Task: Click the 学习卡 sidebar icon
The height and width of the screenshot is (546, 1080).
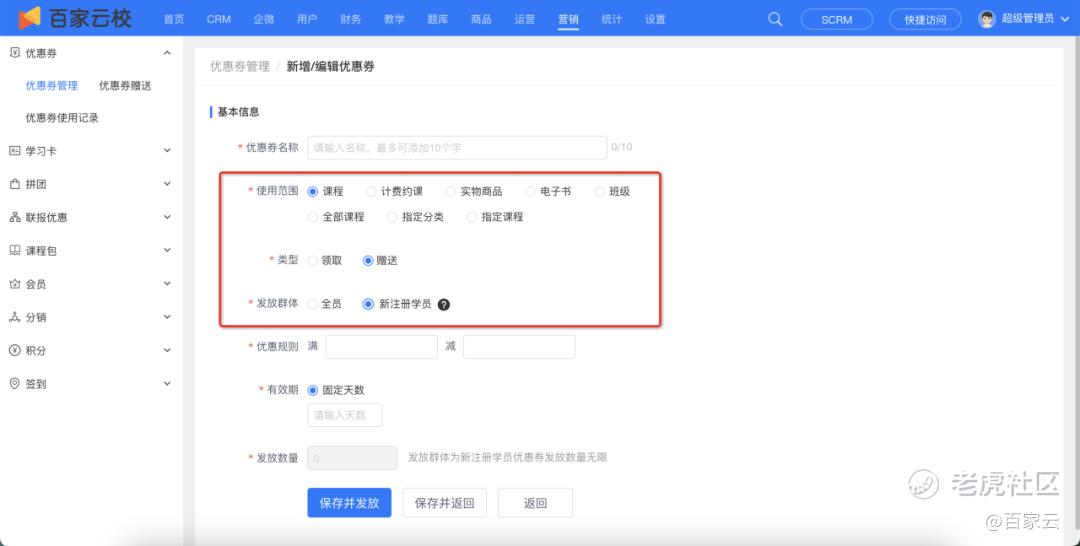Action: 14,151
